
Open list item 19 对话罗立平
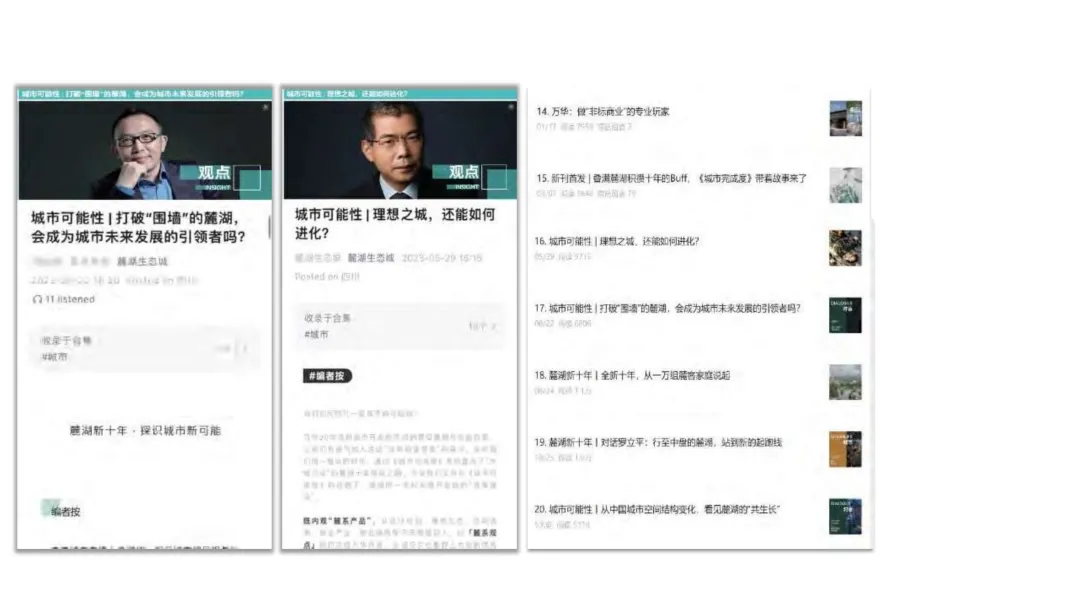click(x=658, y=442)
